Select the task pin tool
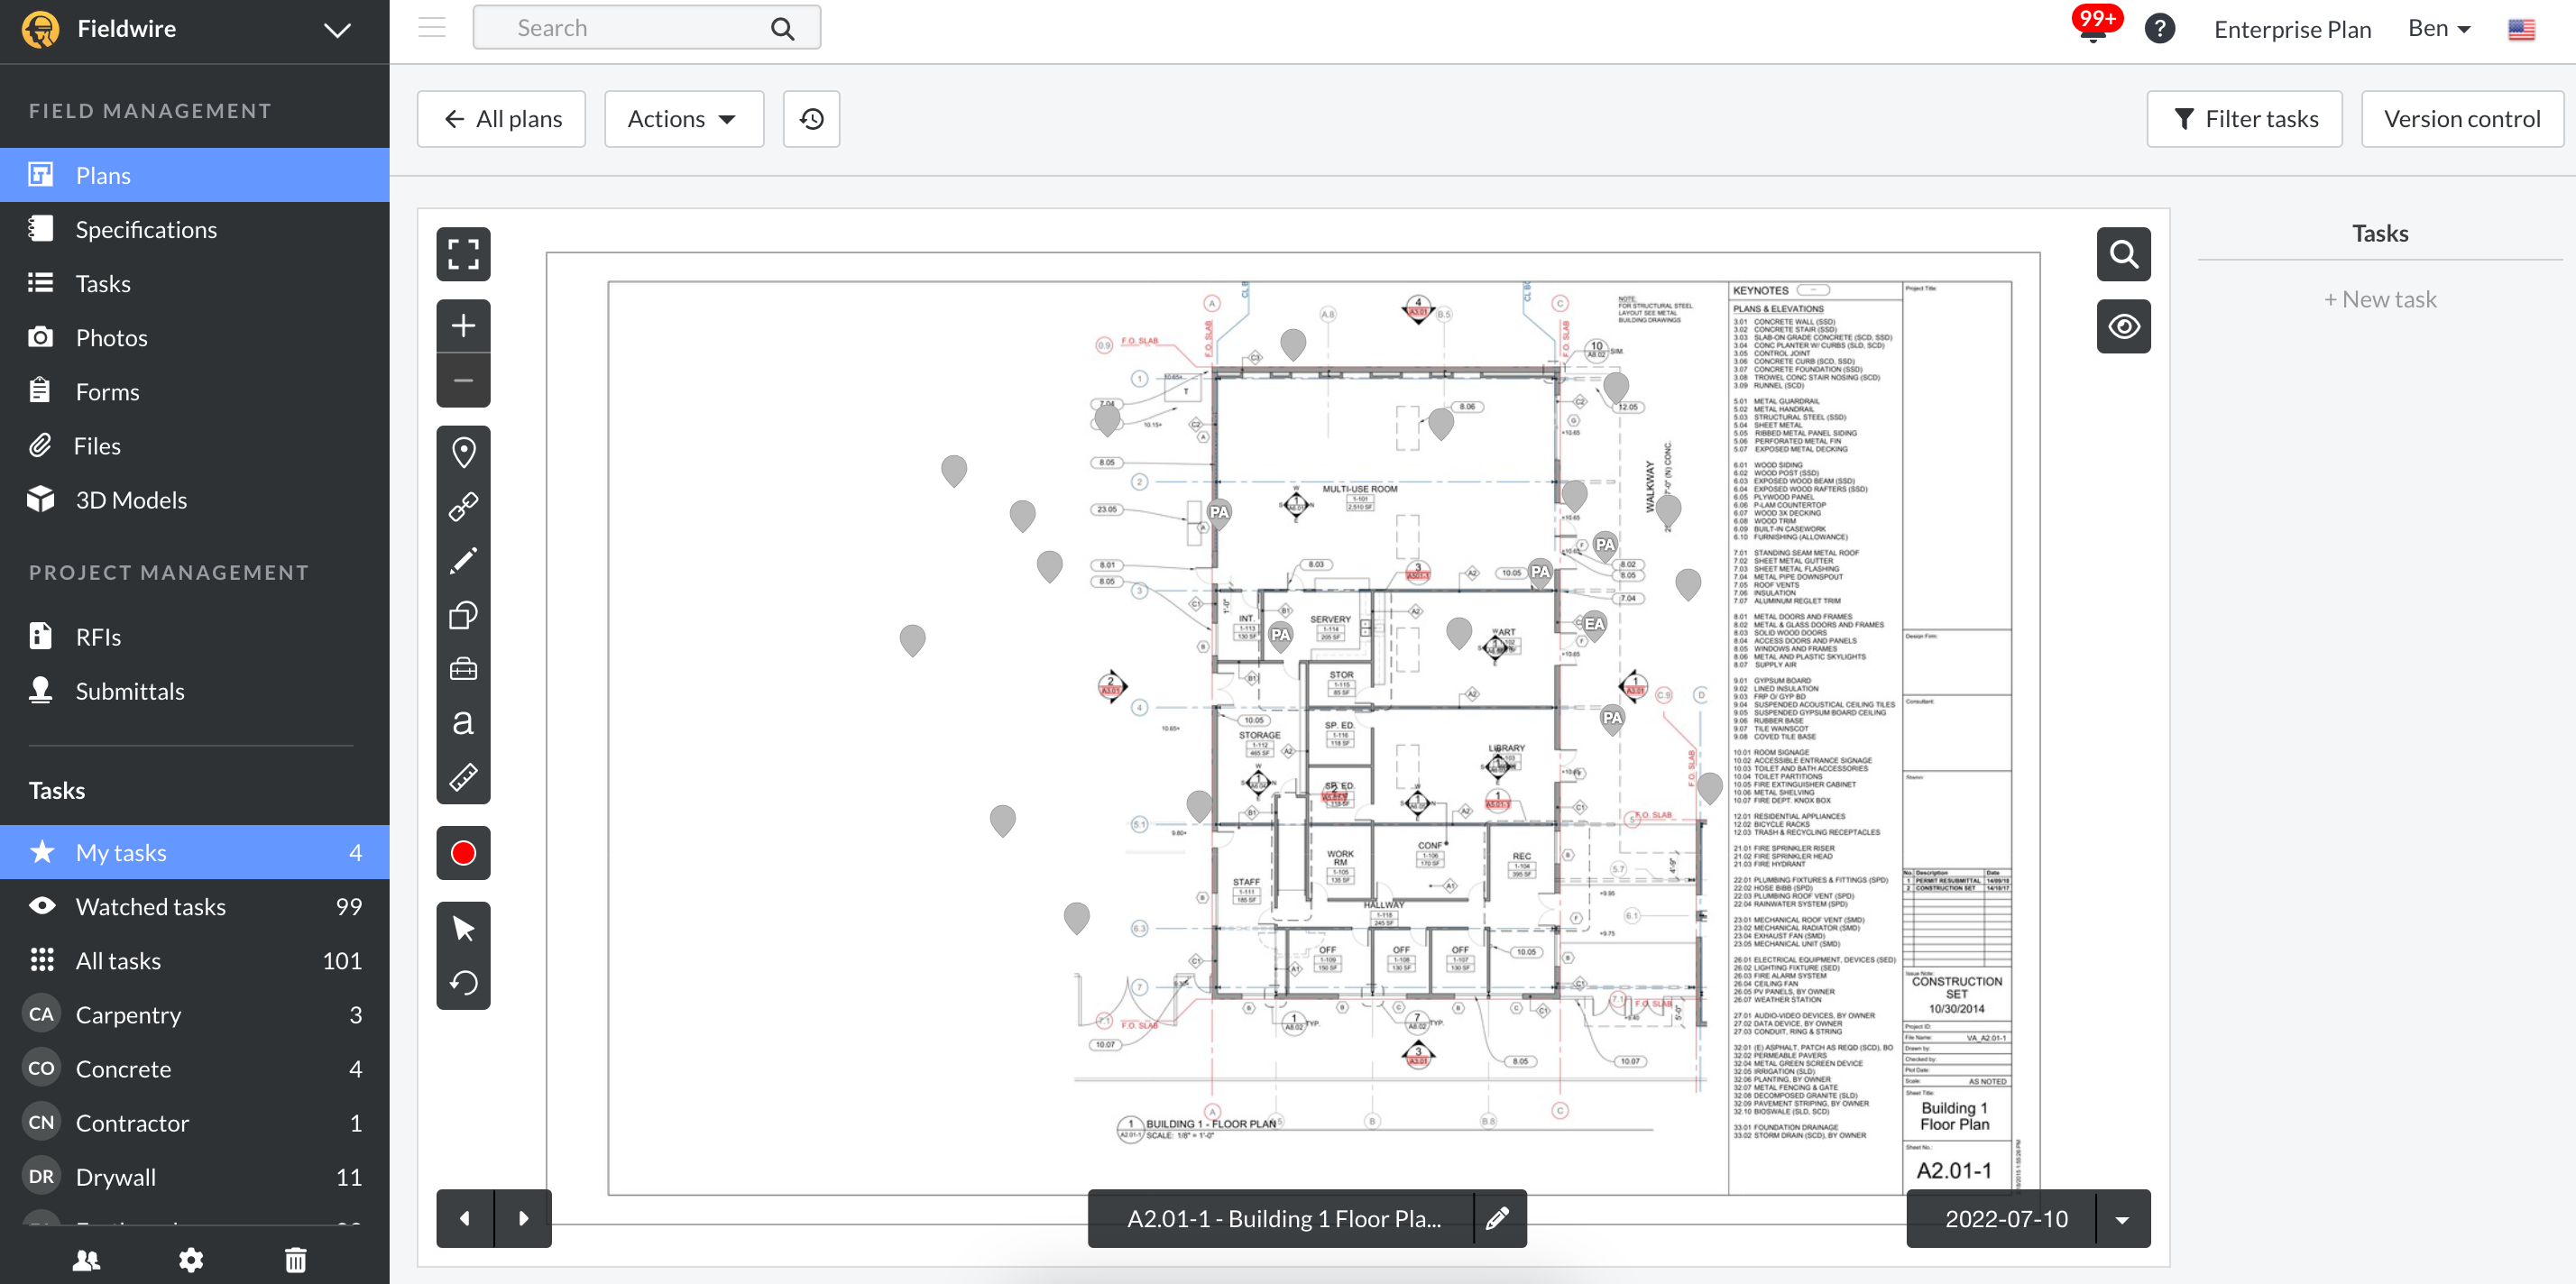The image size is (2576, 1284). click(463, 452)
